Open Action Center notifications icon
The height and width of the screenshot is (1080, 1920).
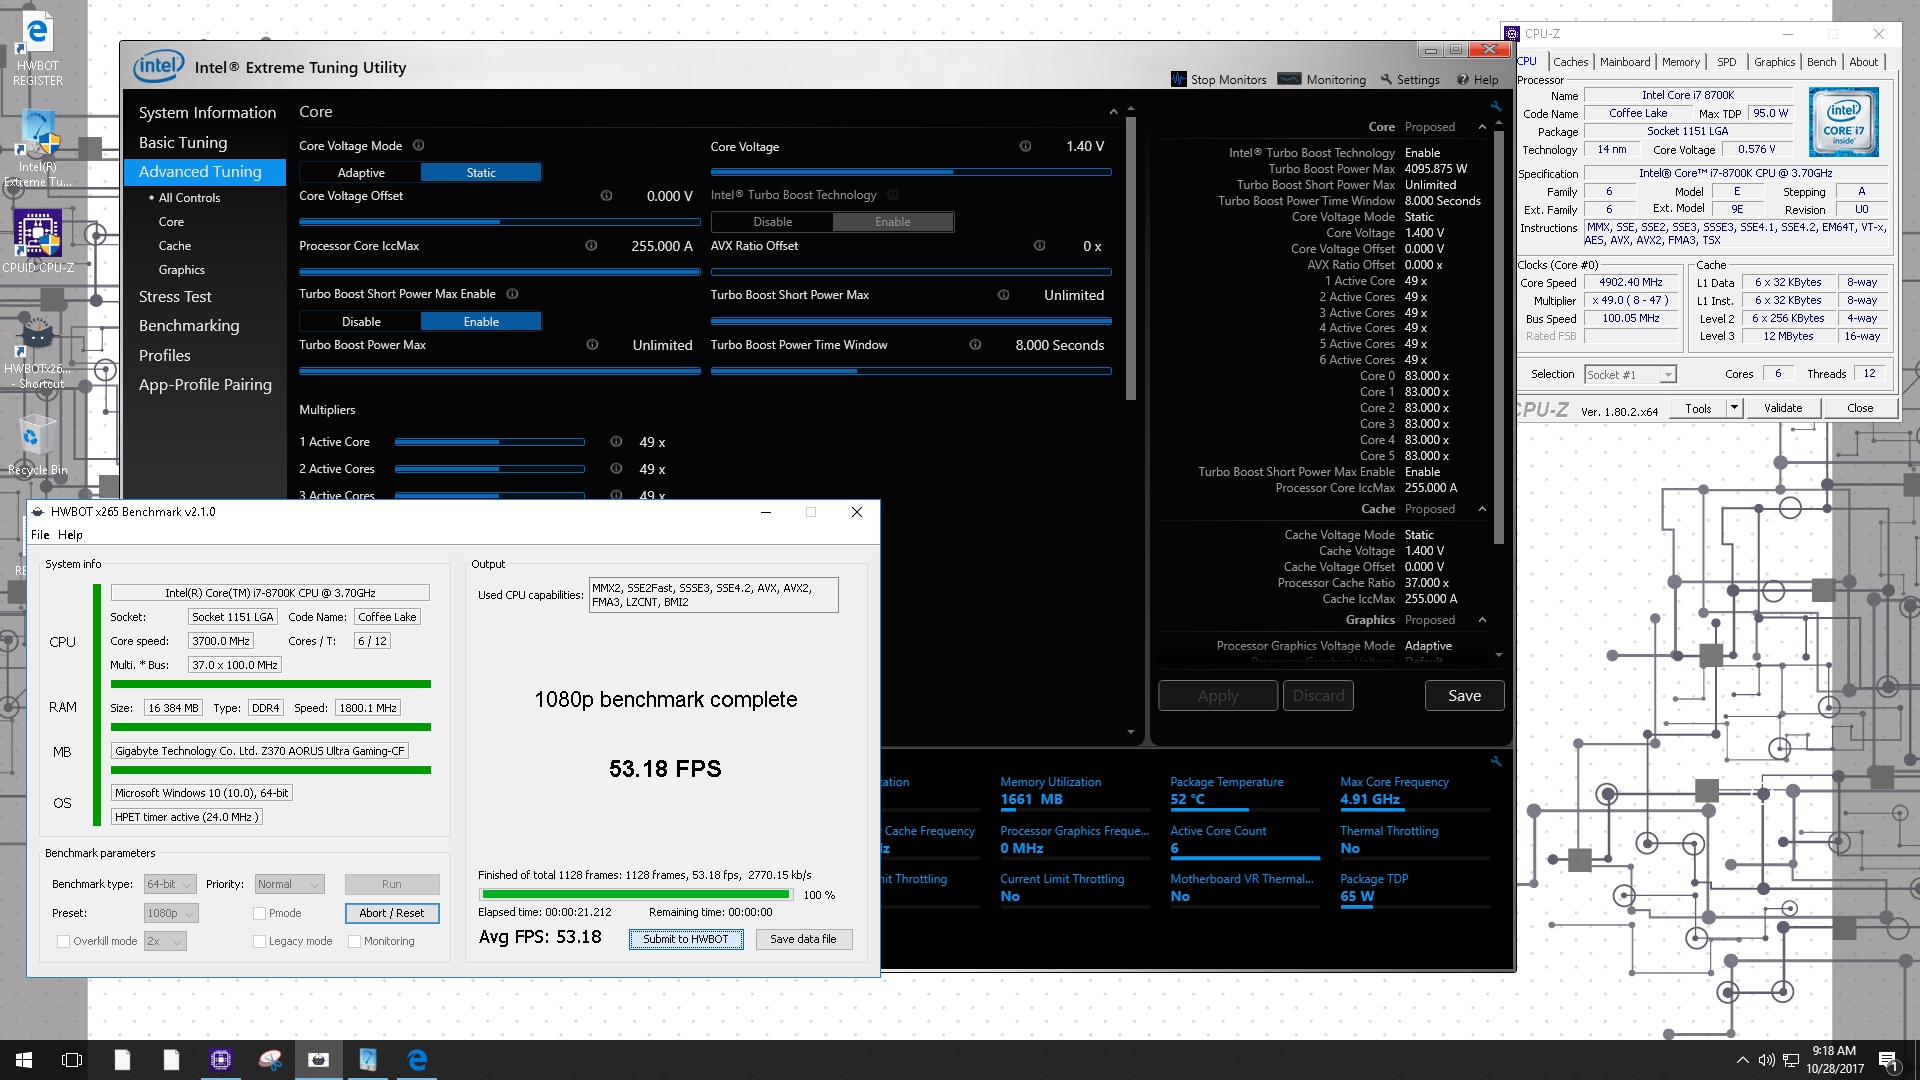click(x=1888, y=1060)
